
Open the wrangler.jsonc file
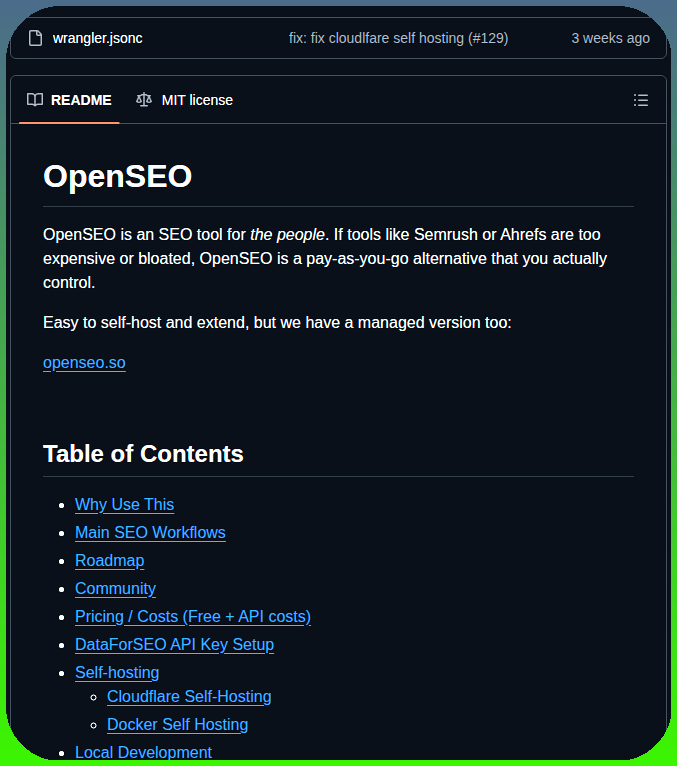coord(97,38)
